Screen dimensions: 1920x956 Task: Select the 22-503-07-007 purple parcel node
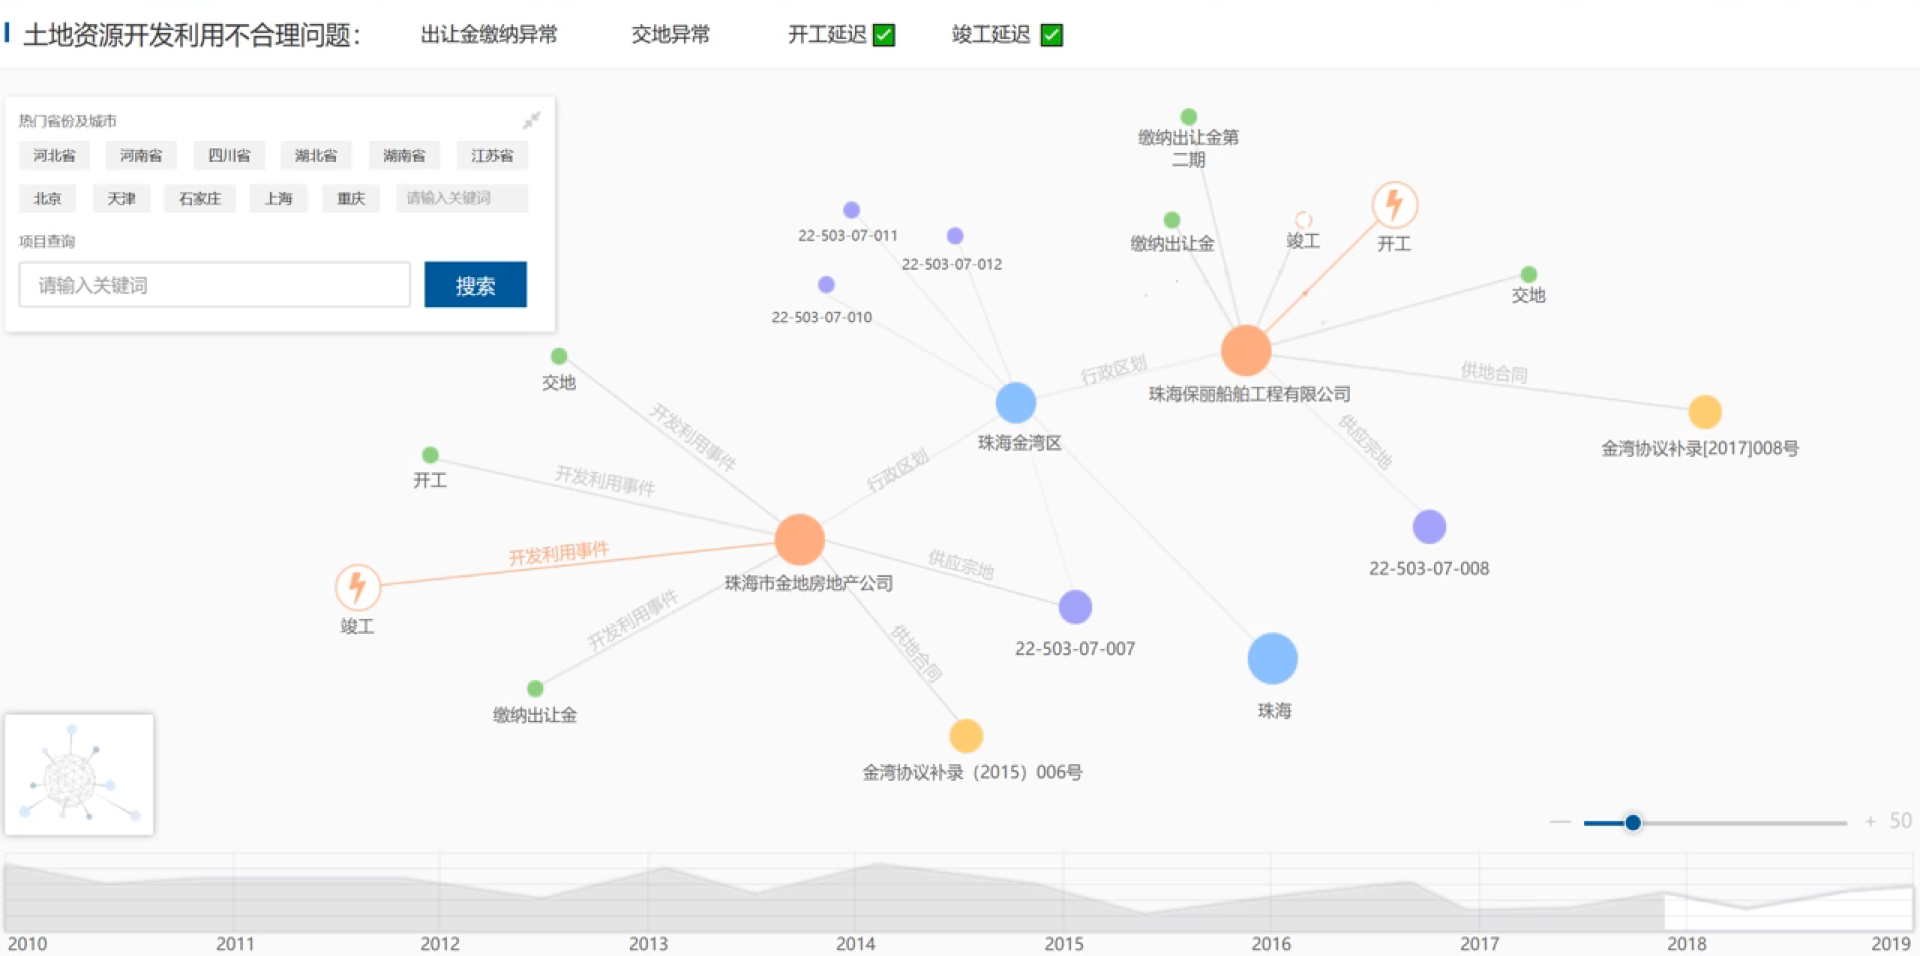pos(1075,607)
